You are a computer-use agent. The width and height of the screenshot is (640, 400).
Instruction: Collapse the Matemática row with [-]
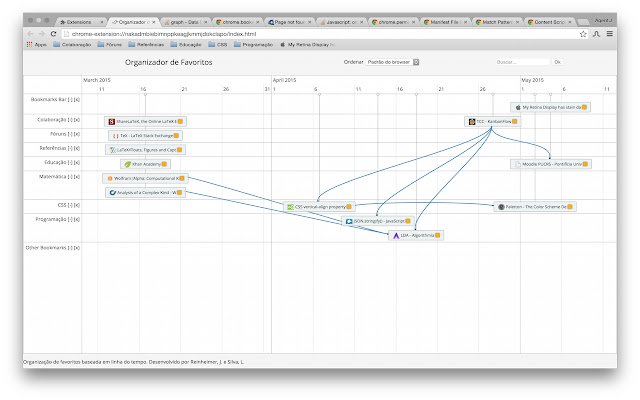click(71, 177)
